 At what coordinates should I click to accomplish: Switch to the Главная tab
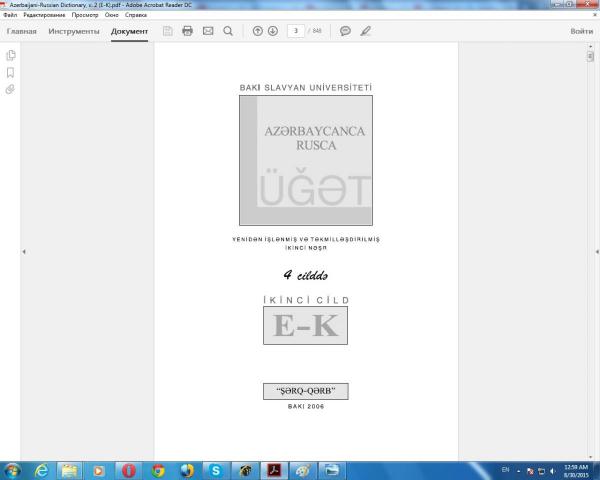(x=21, y=31)
